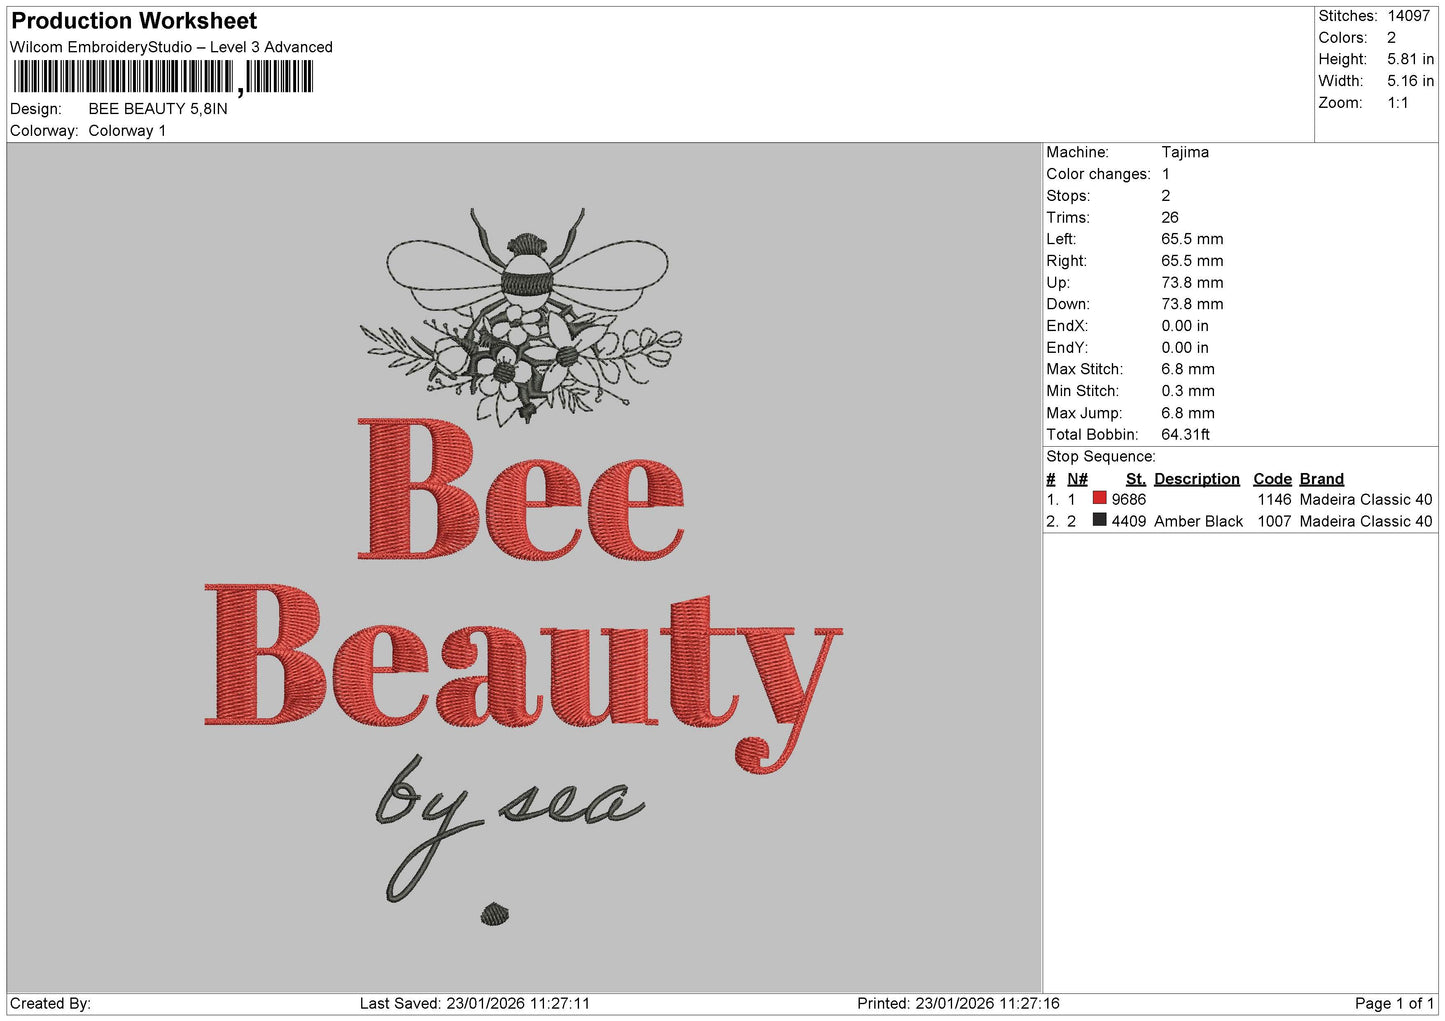Click the Stitches value '14097'
Viewport: 1445px width, 1021px height.
pos(1409,16)
